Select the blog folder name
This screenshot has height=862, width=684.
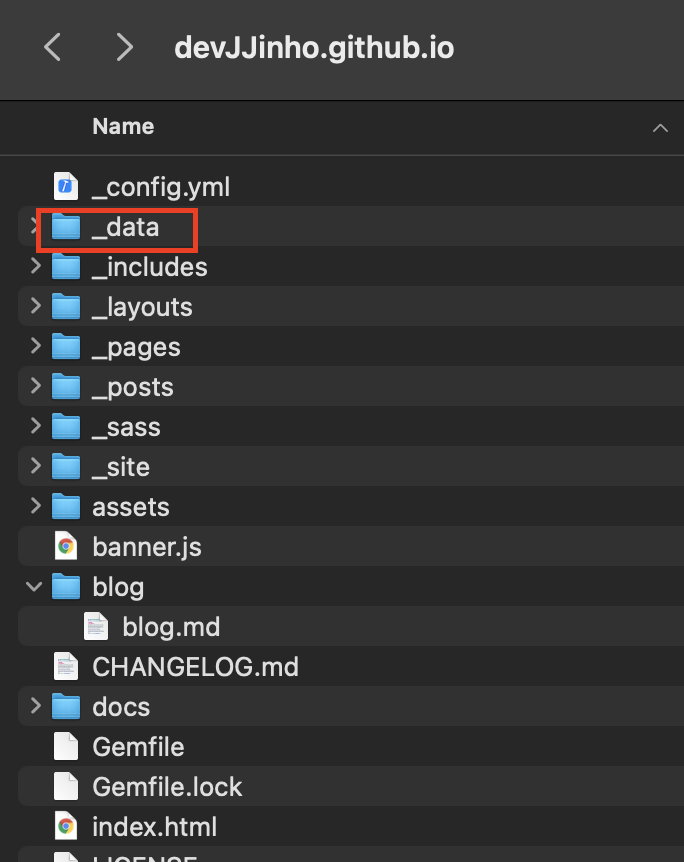(118, 588)
